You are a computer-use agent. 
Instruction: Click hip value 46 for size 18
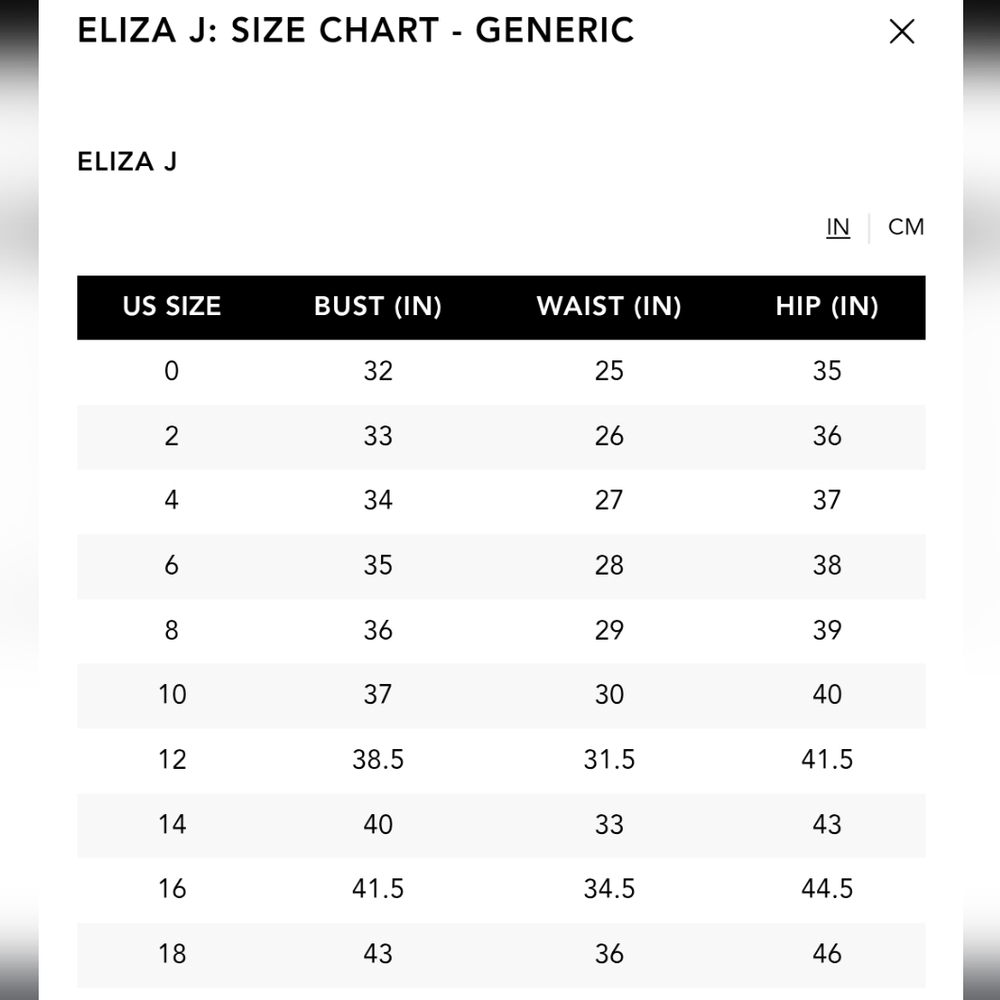tap(827, 953)
